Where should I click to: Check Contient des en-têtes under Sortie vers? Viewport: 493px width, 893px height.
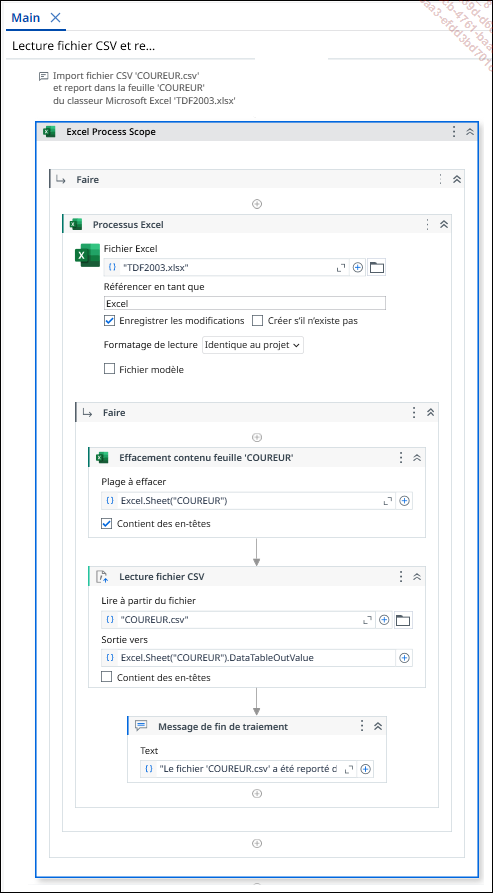tap(106, 677)
